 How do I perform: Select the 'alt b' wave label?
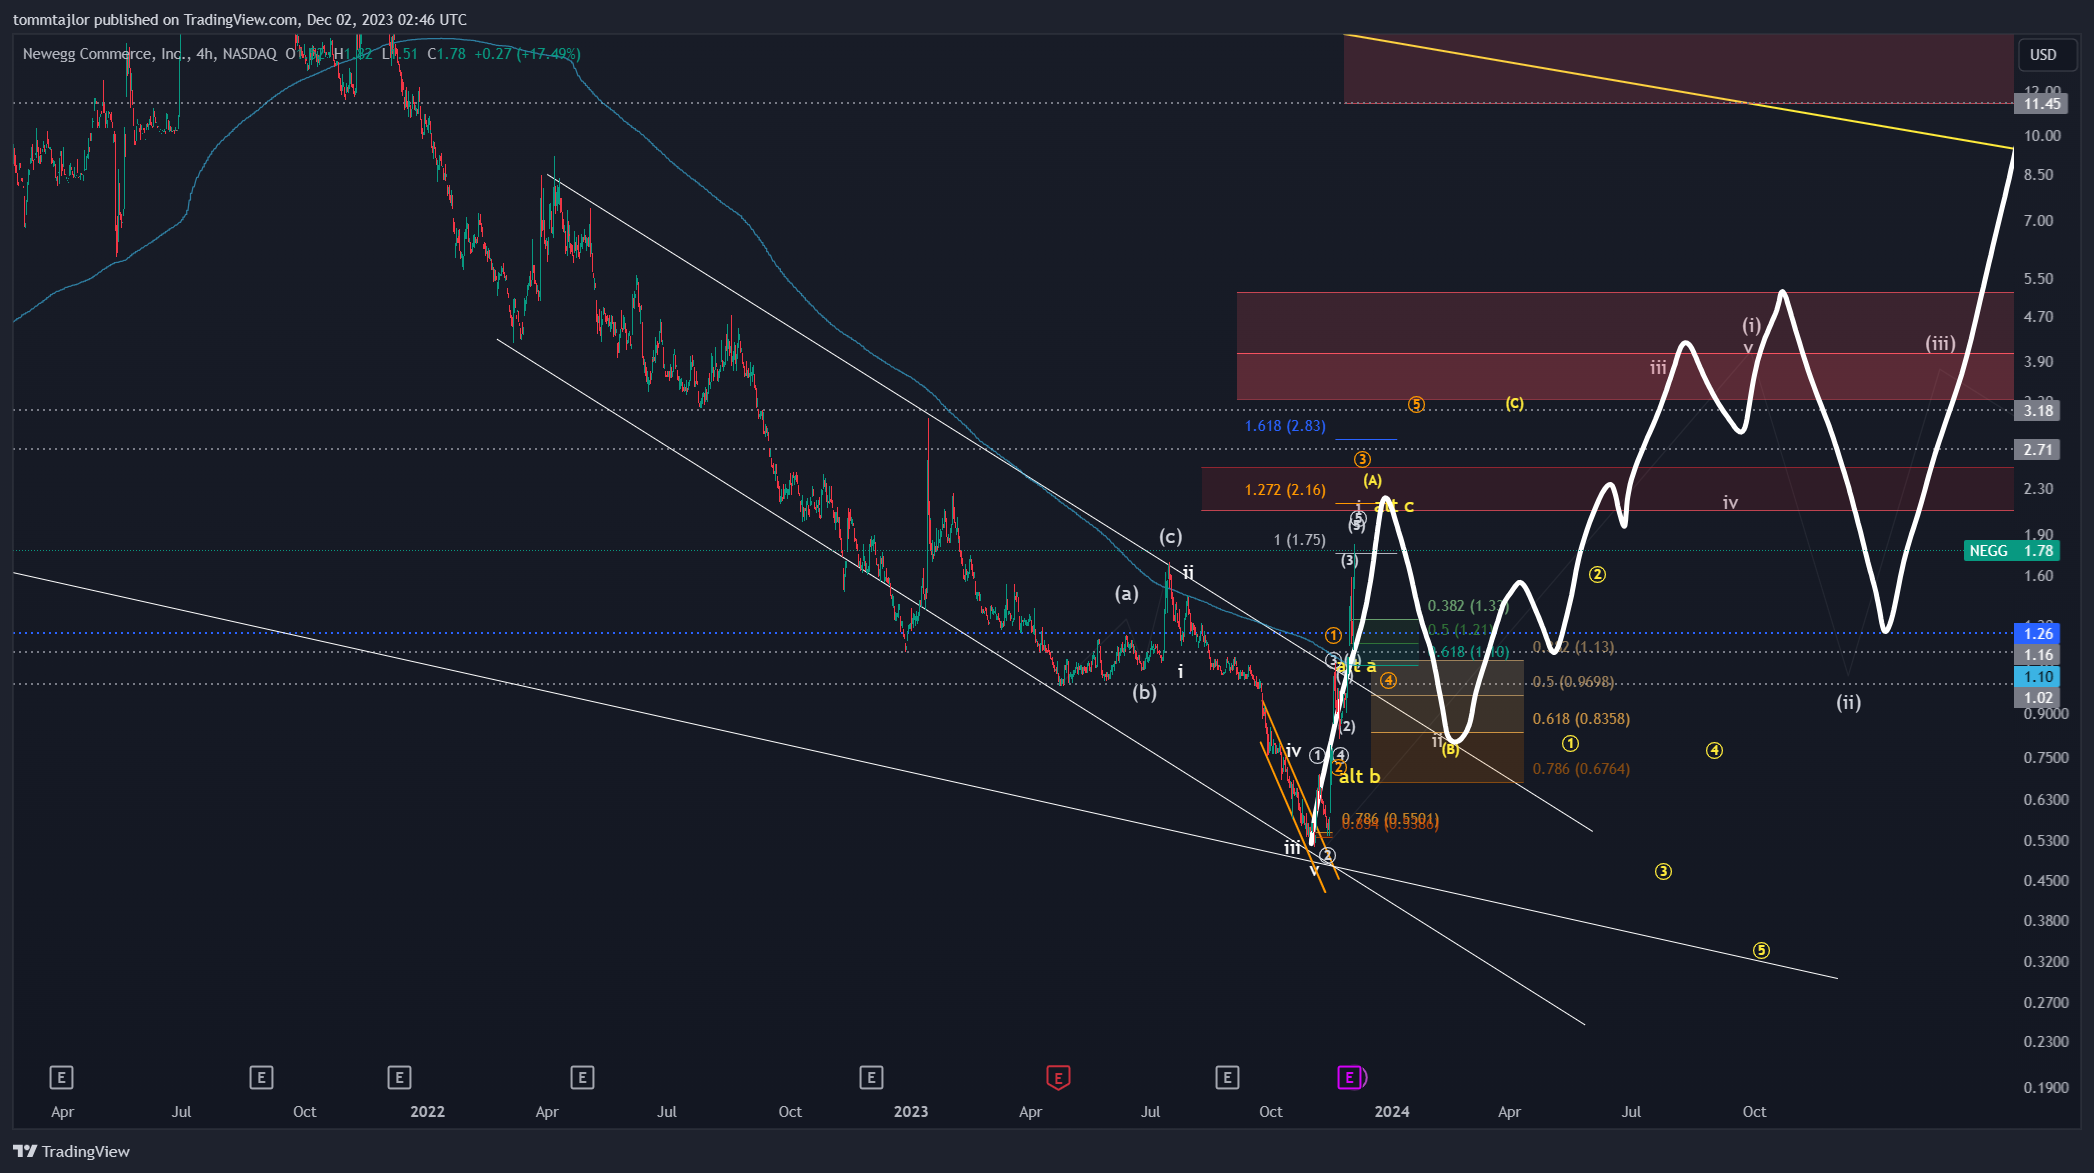[1359, 776]
